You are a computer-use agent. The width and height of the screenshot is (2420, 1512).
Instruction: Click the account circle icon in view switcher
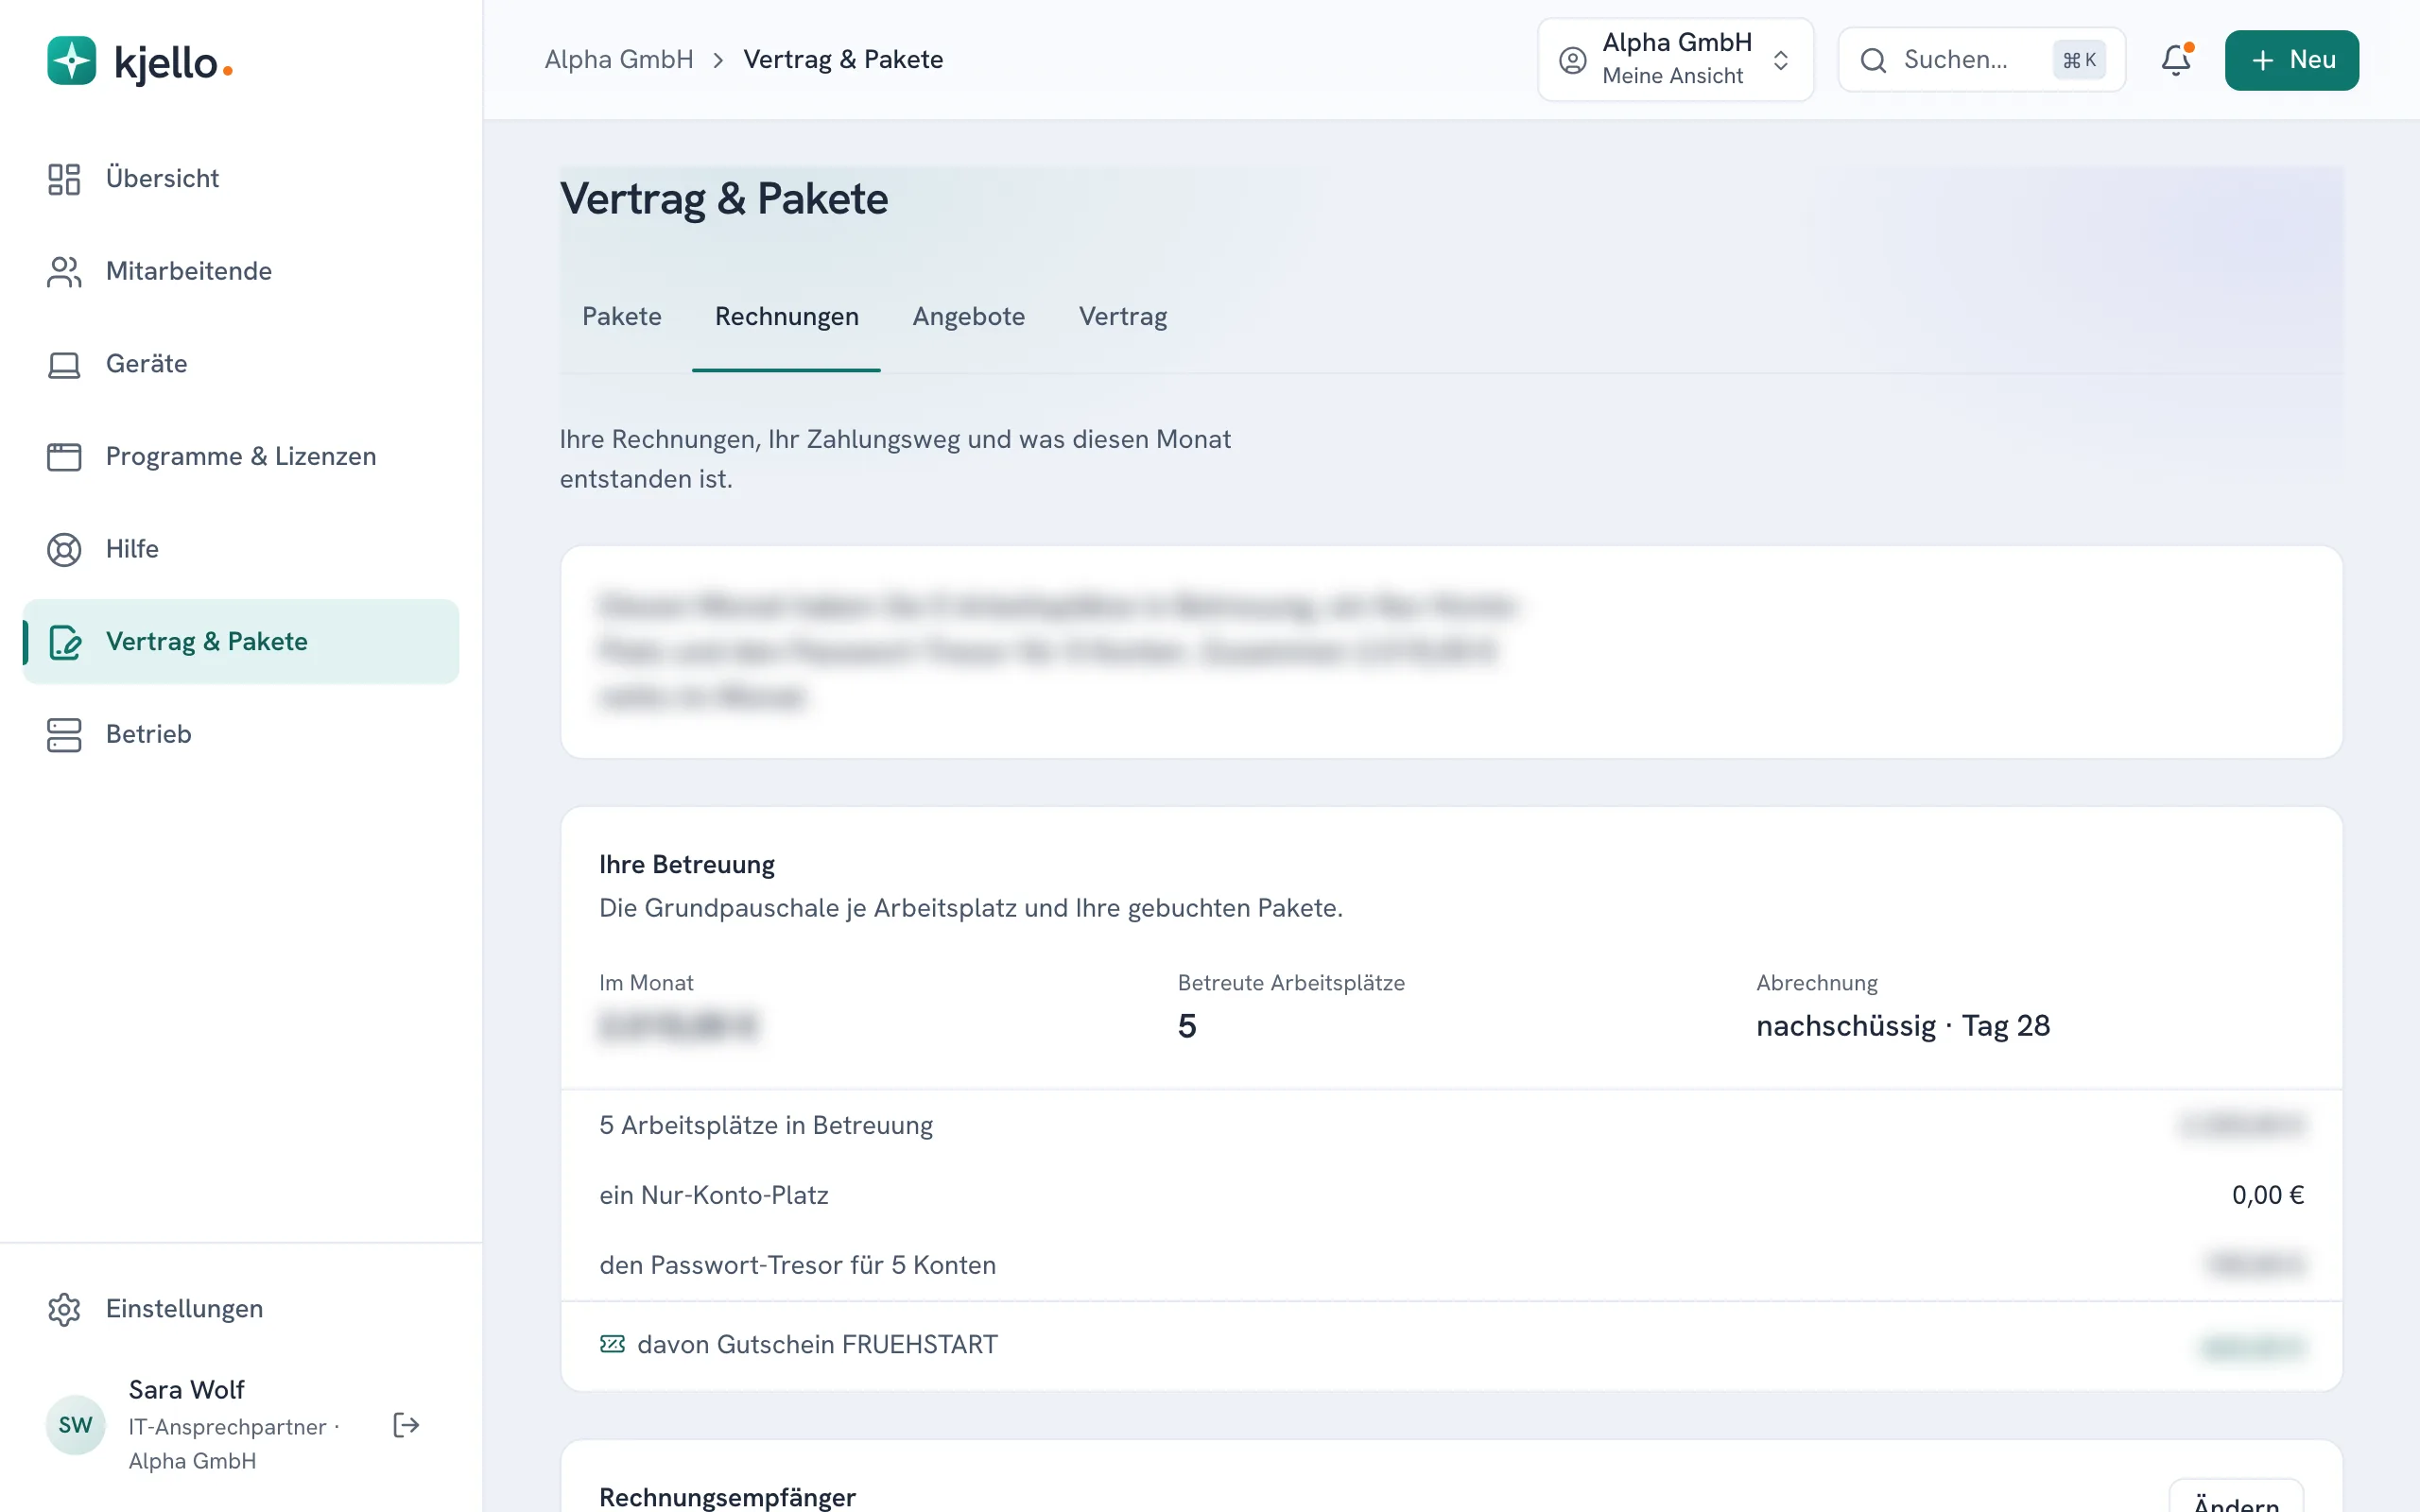[x=1573, y=60]
